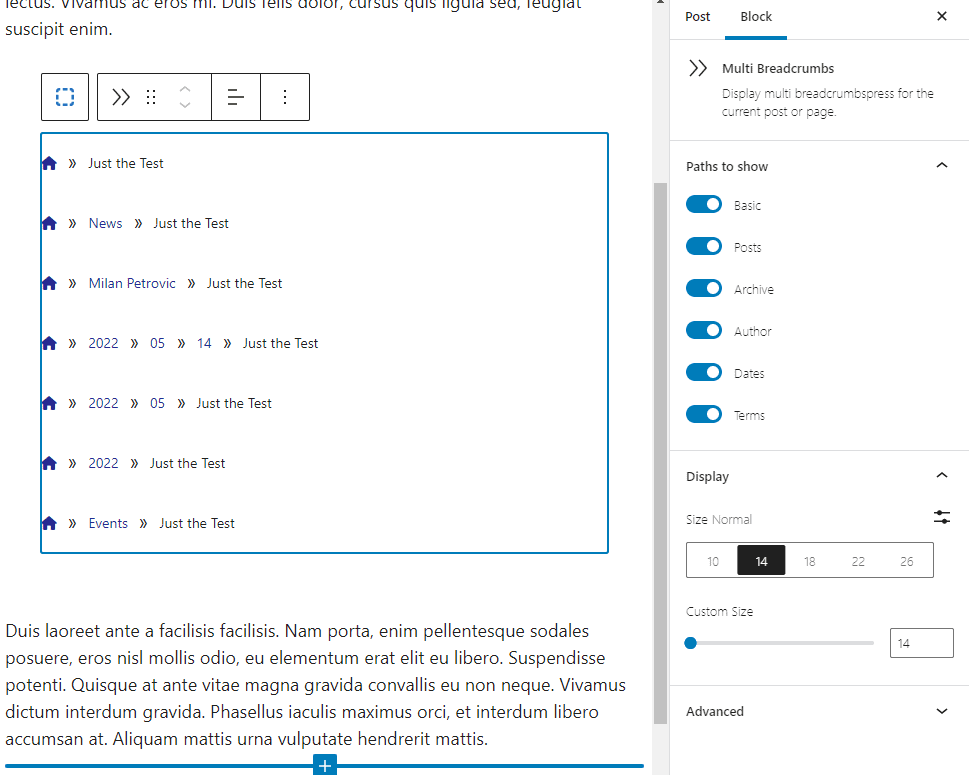Image resolution: width=969 pixels, height=775 pixels.
Task: Disable the Author path toggle
Action: 703,331
